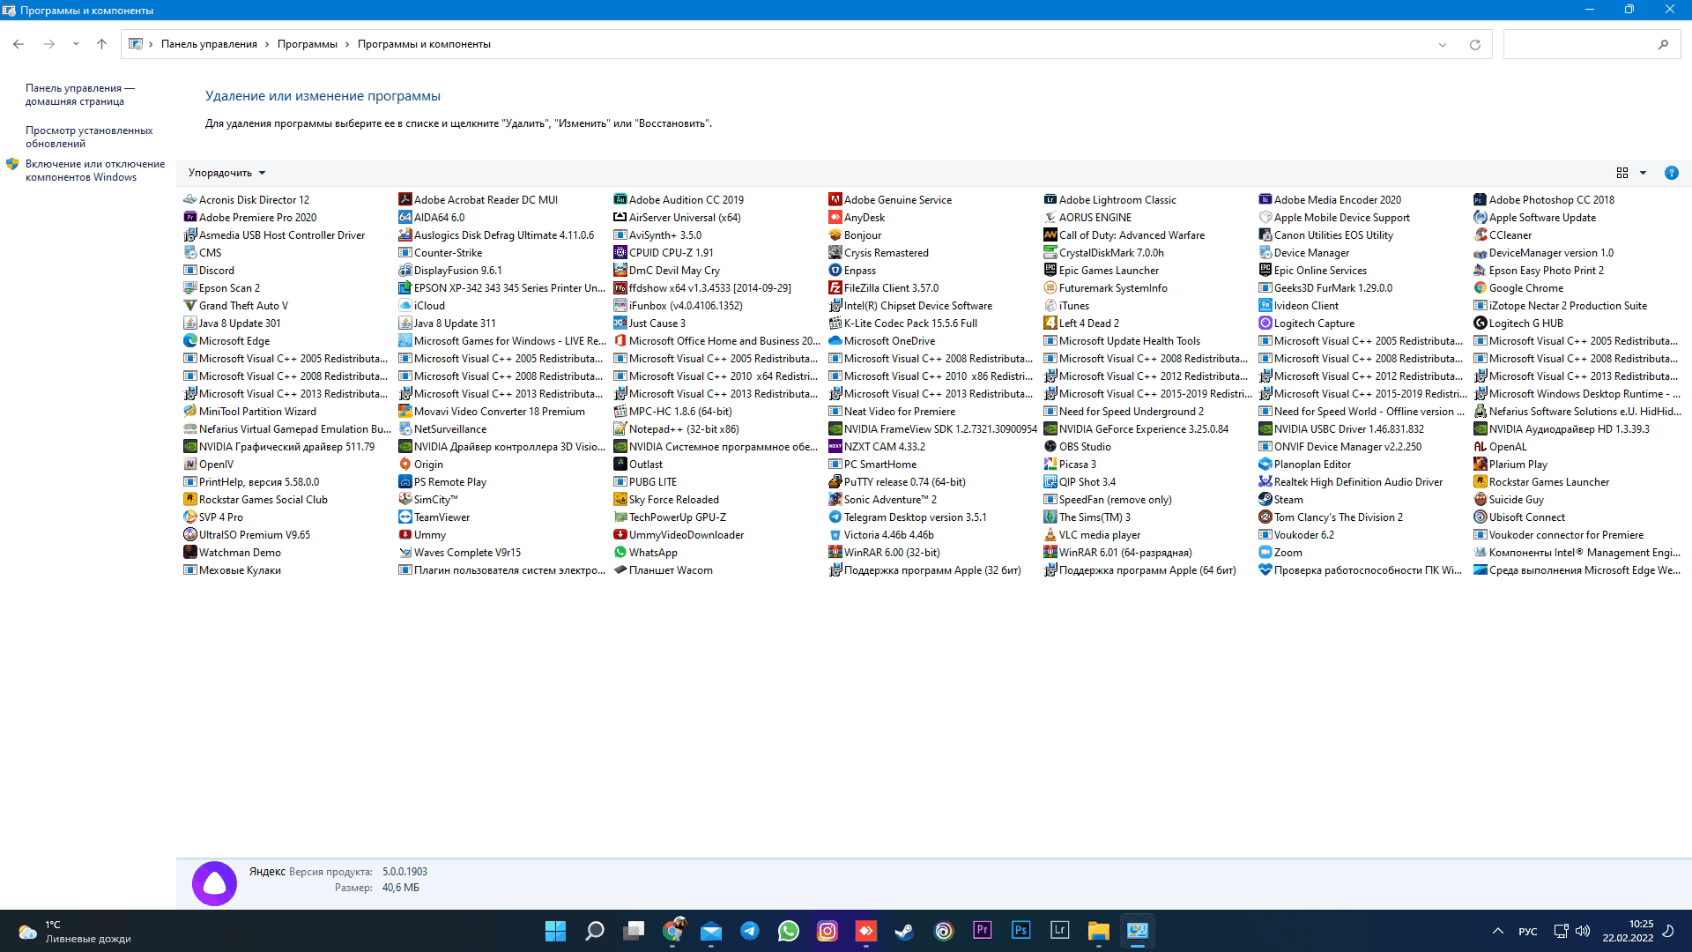This screenshot has height=952, width=1692.
Task: Click the Adobe Photoshop CC 2018 icon
Action: (1480, 199)
